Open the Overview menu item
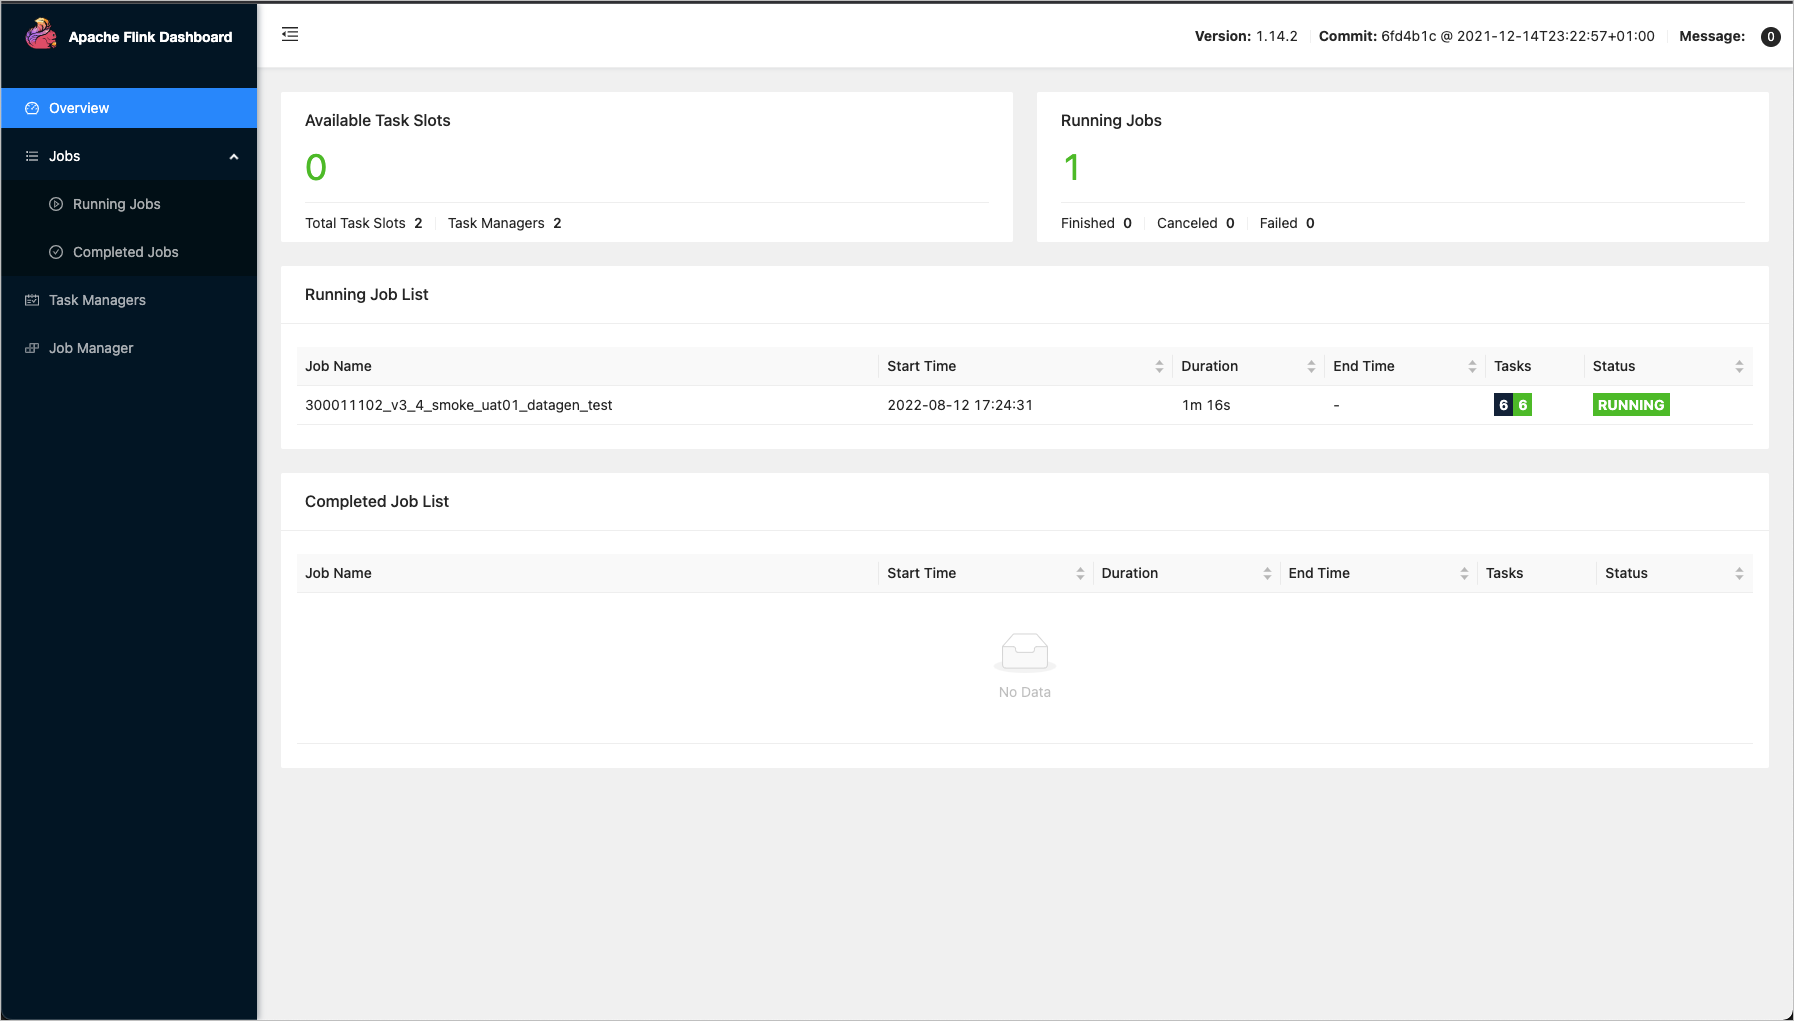Screen dimensions: 1794x1021 point(129,108)
